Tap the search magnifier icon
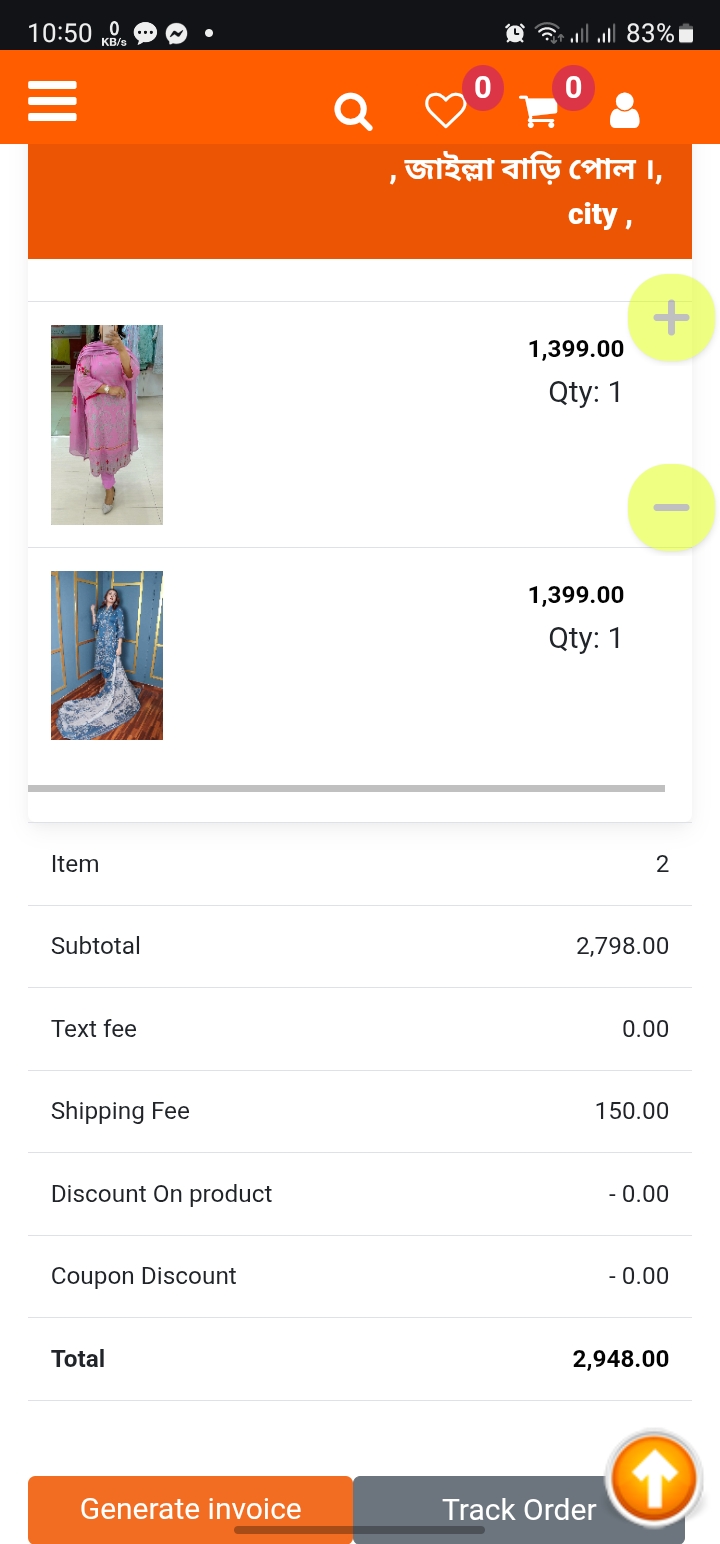720x1544 pixels. [x=353, y=112]
